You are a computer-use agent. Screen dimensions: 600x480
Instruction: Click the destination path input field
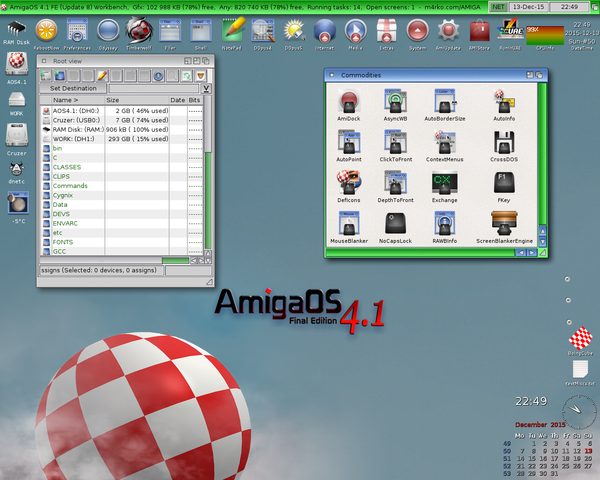pyautogui.click(x=154, y=89)
